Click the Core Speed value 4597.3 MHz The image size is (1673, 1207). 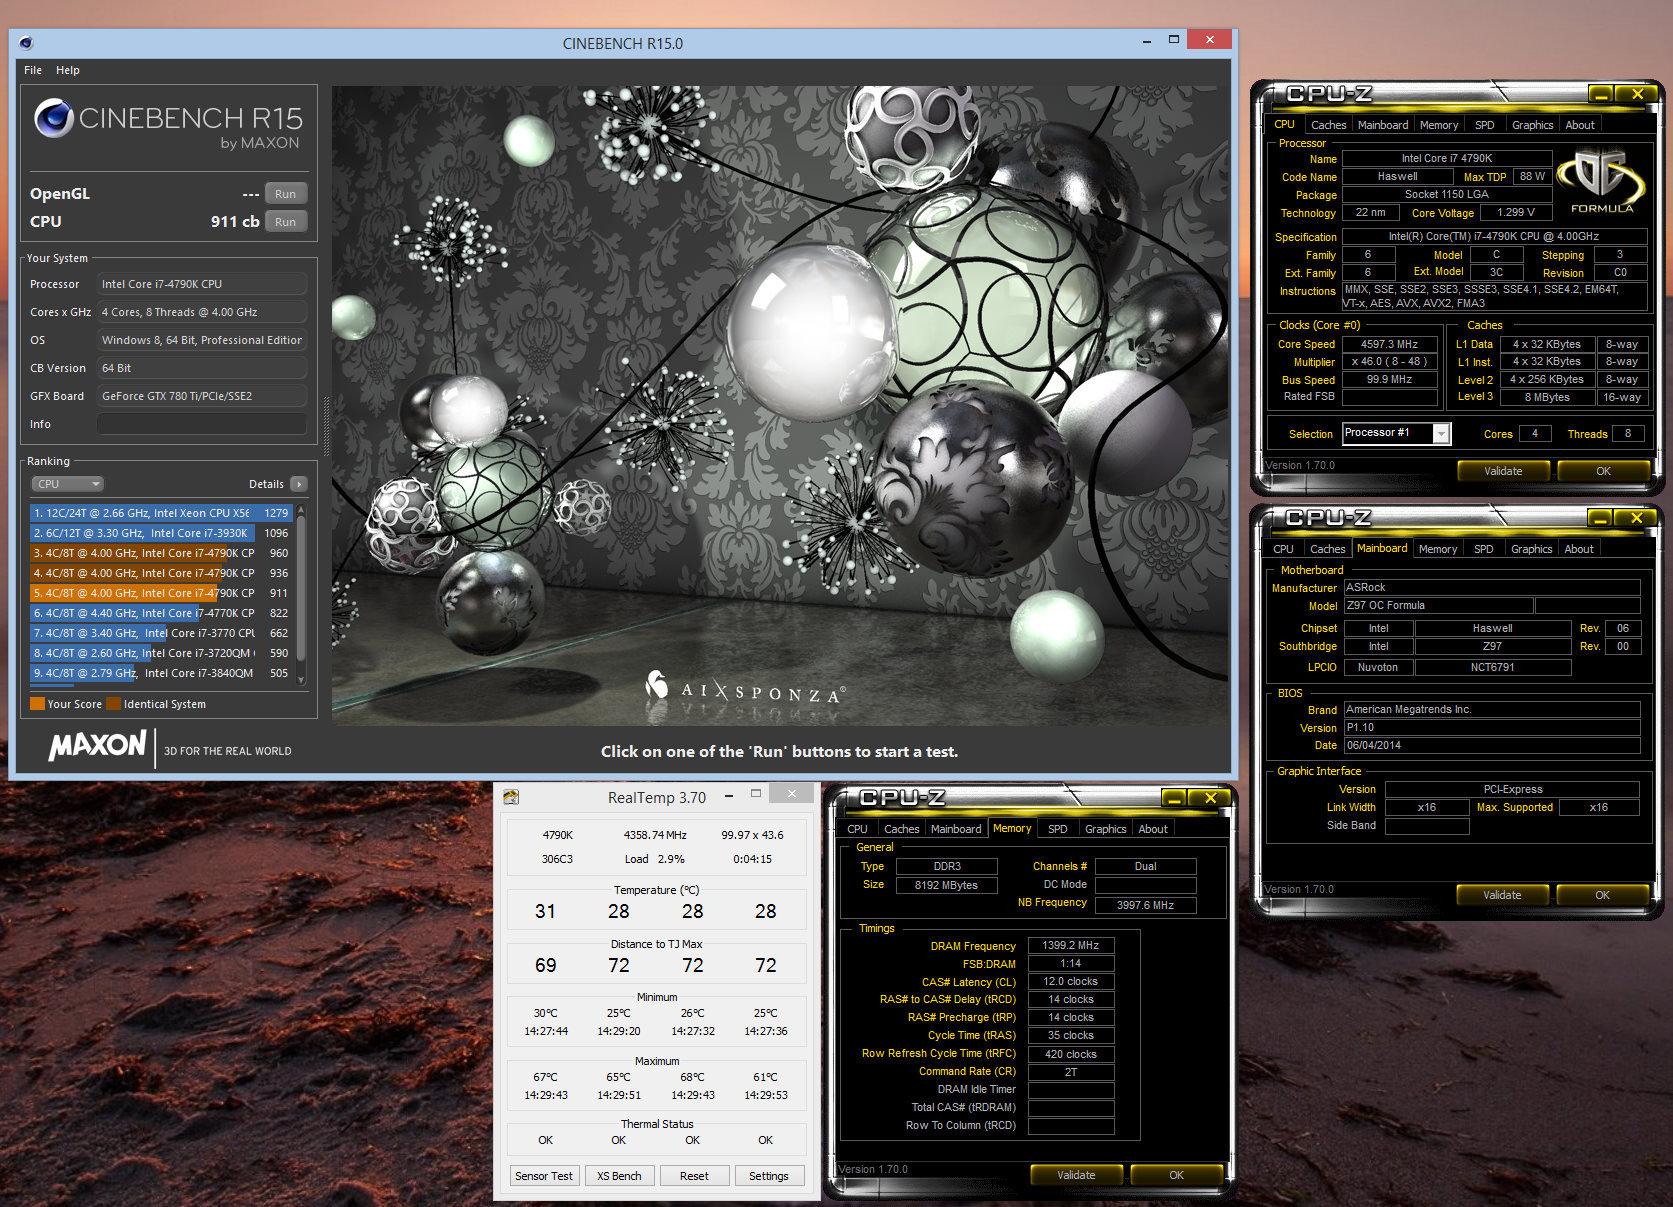pos(1389,344)
